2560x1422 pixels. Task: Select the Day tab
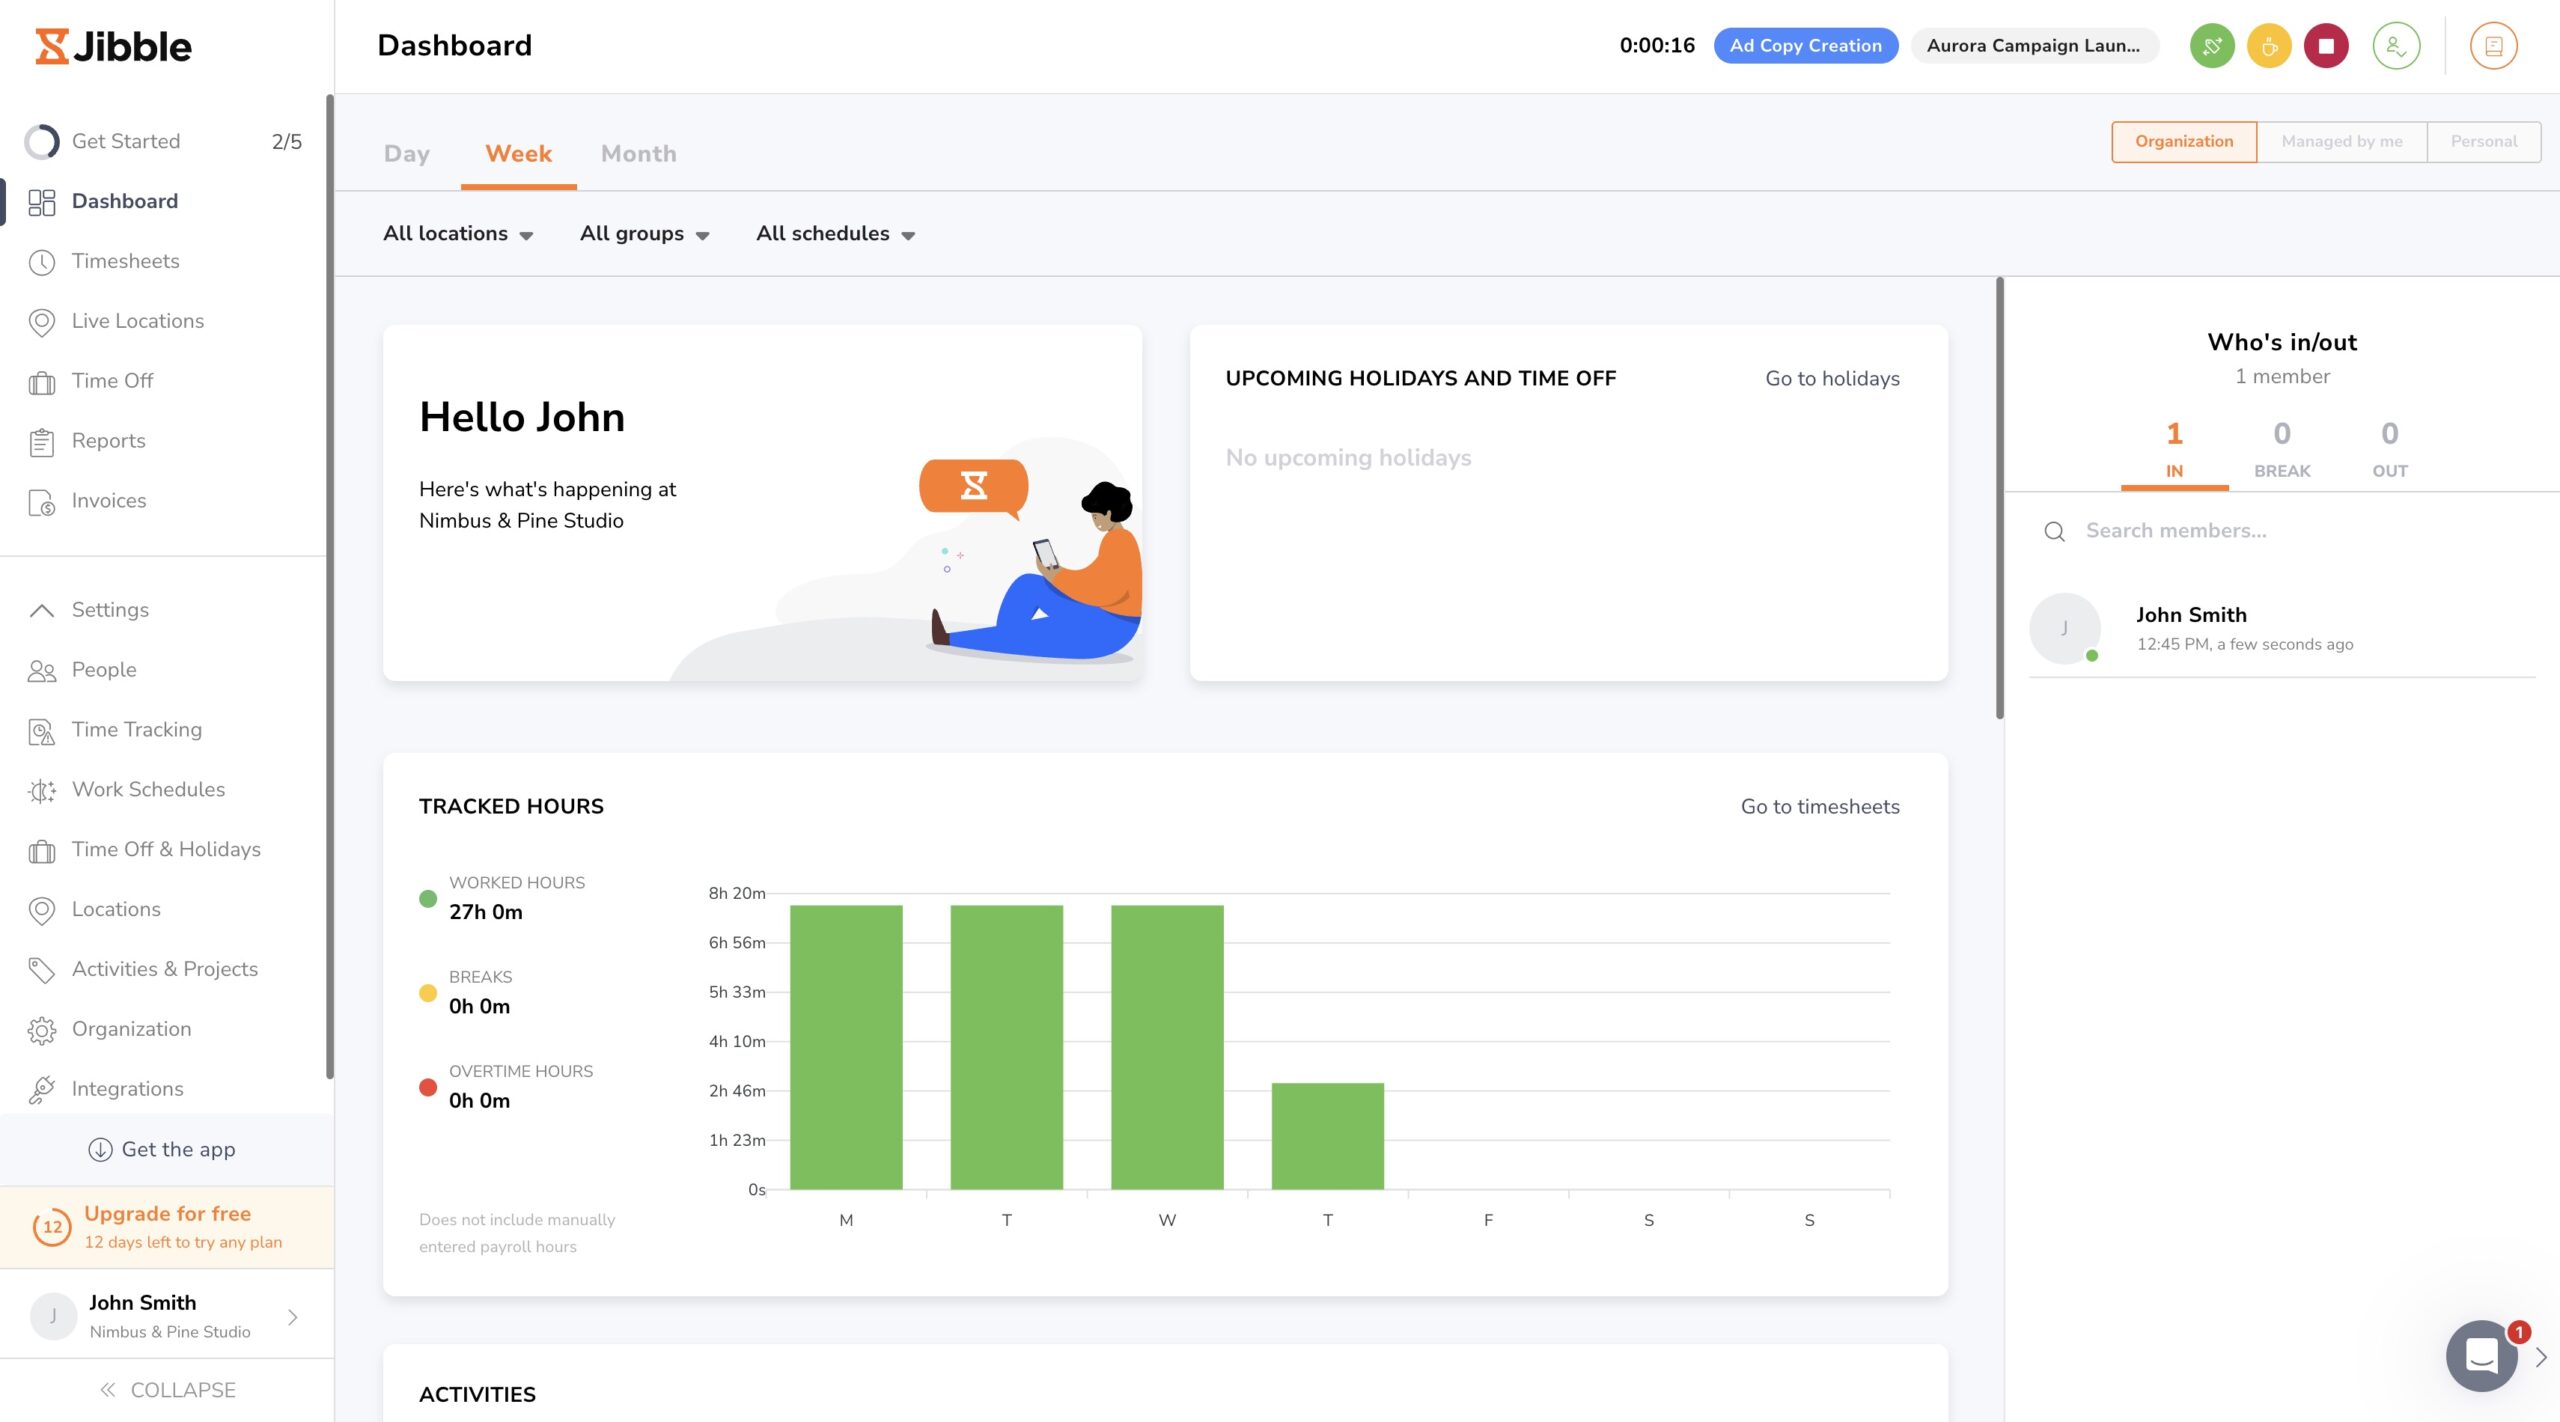(407, 154)
